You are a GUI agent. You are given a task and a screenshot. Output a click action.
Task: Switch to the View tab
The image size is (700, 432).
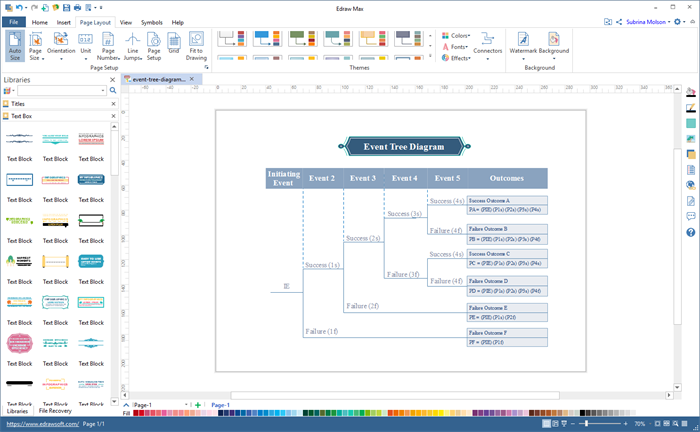(126, 22)
